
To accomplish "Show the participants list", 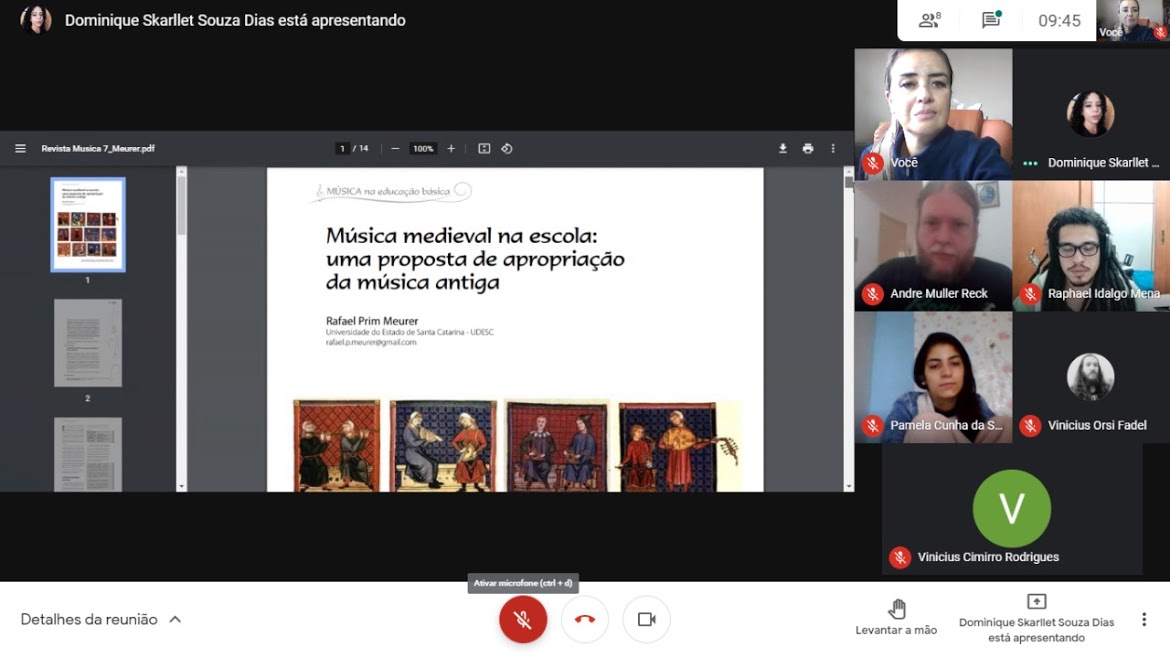I will (x=930, y=20).
